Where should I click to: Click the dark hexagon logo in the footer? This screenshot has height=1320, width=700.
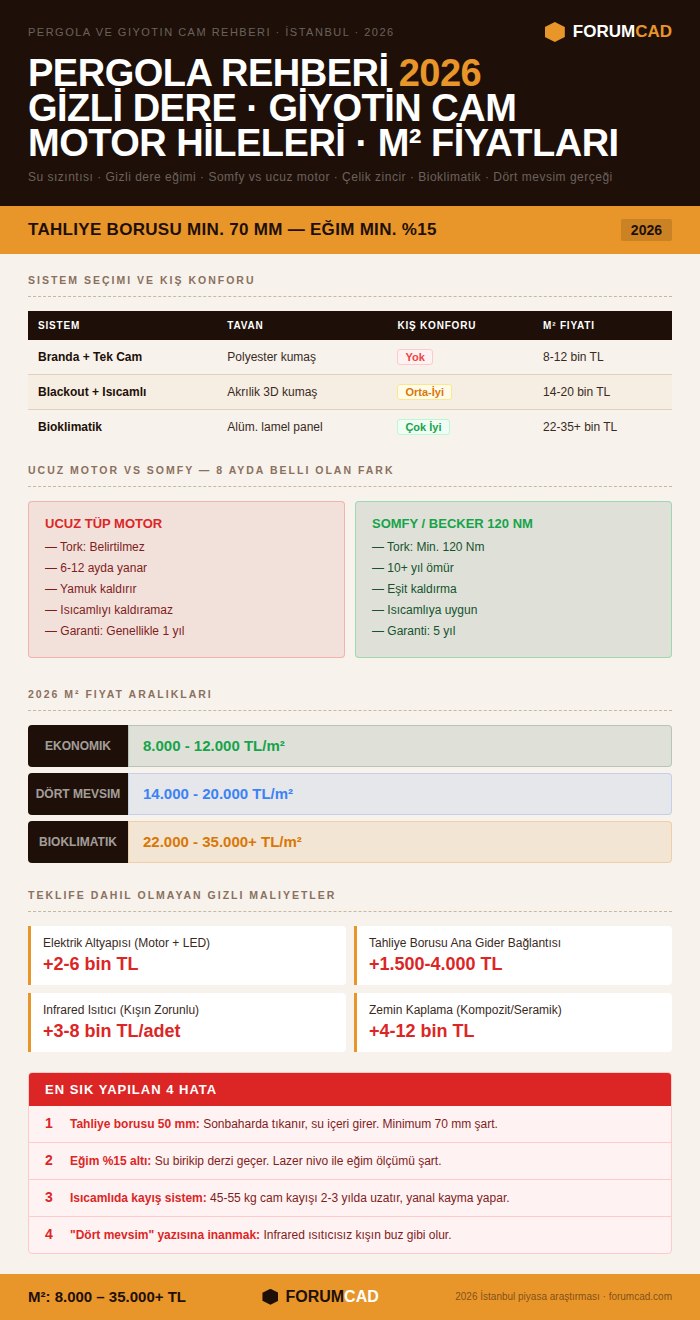tap(270, 1297)
